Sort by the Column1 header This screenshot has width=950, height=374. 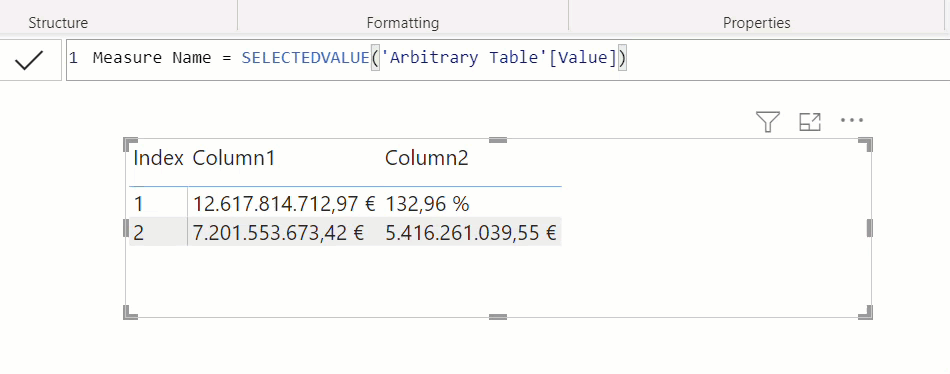coord(234,158)
